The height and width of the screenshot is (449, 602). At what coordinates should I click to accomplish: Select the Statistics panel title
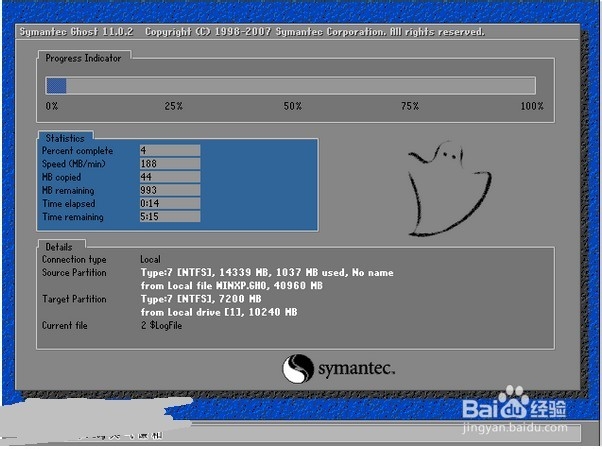point(65,138)
